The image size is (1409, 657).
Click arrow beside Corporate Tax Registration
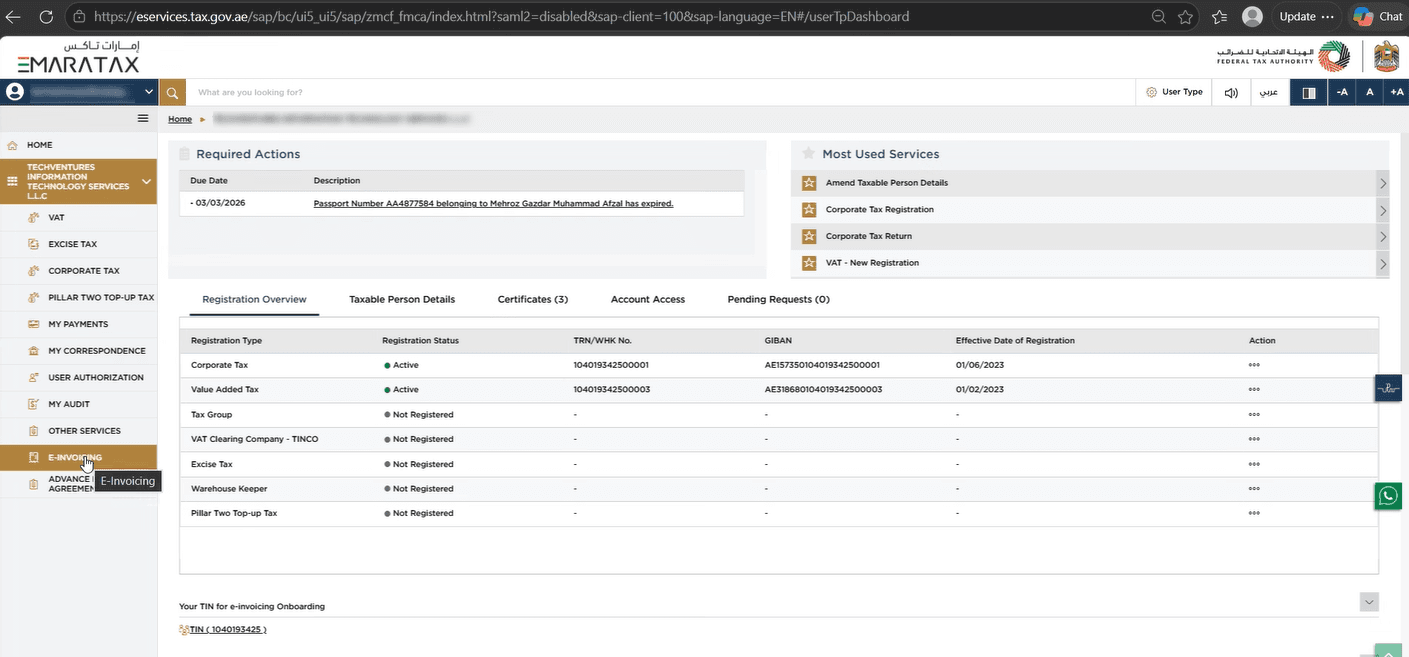[1383, 210]
